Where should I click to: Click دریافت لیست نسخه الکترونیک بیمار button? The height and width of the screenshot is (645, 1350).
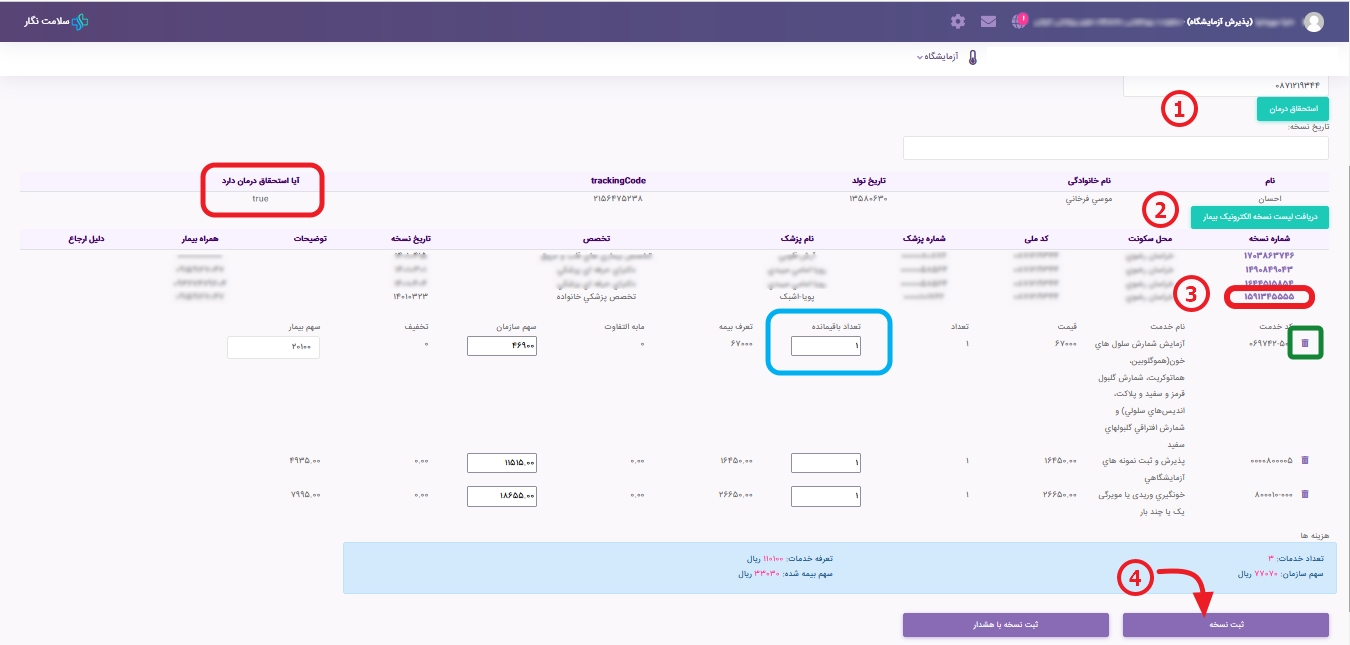(1259, 217)
